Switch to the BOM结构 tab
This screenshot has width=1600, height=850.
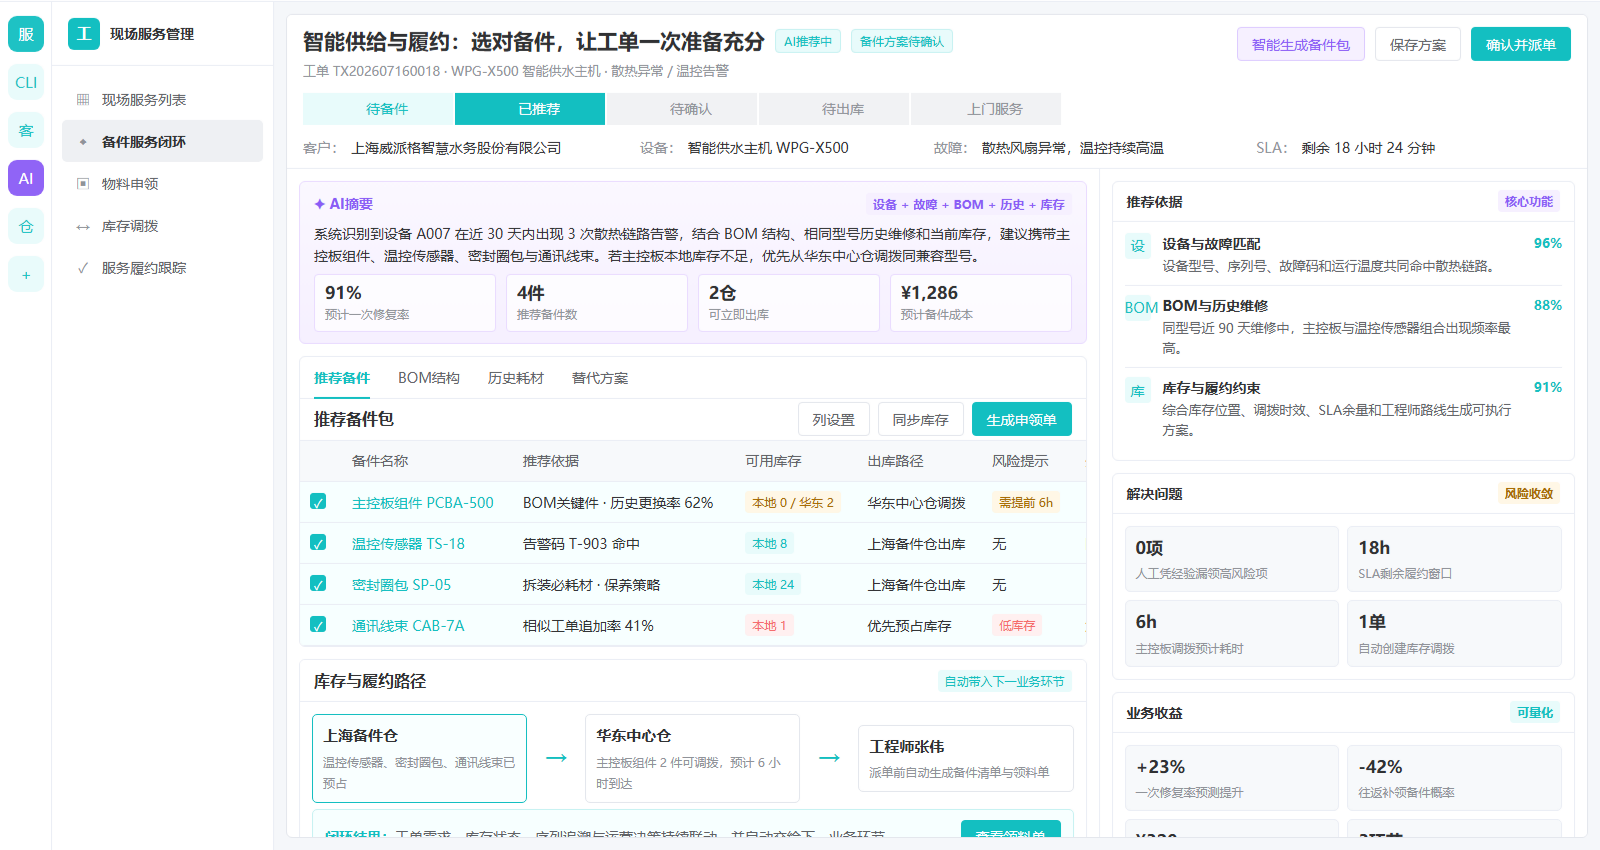click(x=429, y=378)
